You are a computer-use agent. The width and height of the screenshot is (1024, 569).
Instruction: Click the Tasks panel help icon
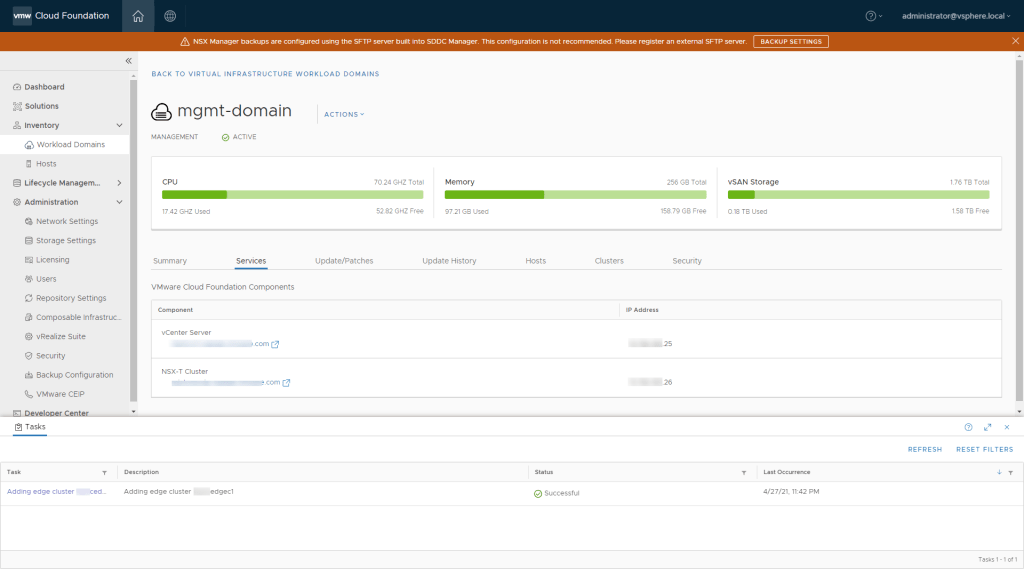[x=968, y=427]
